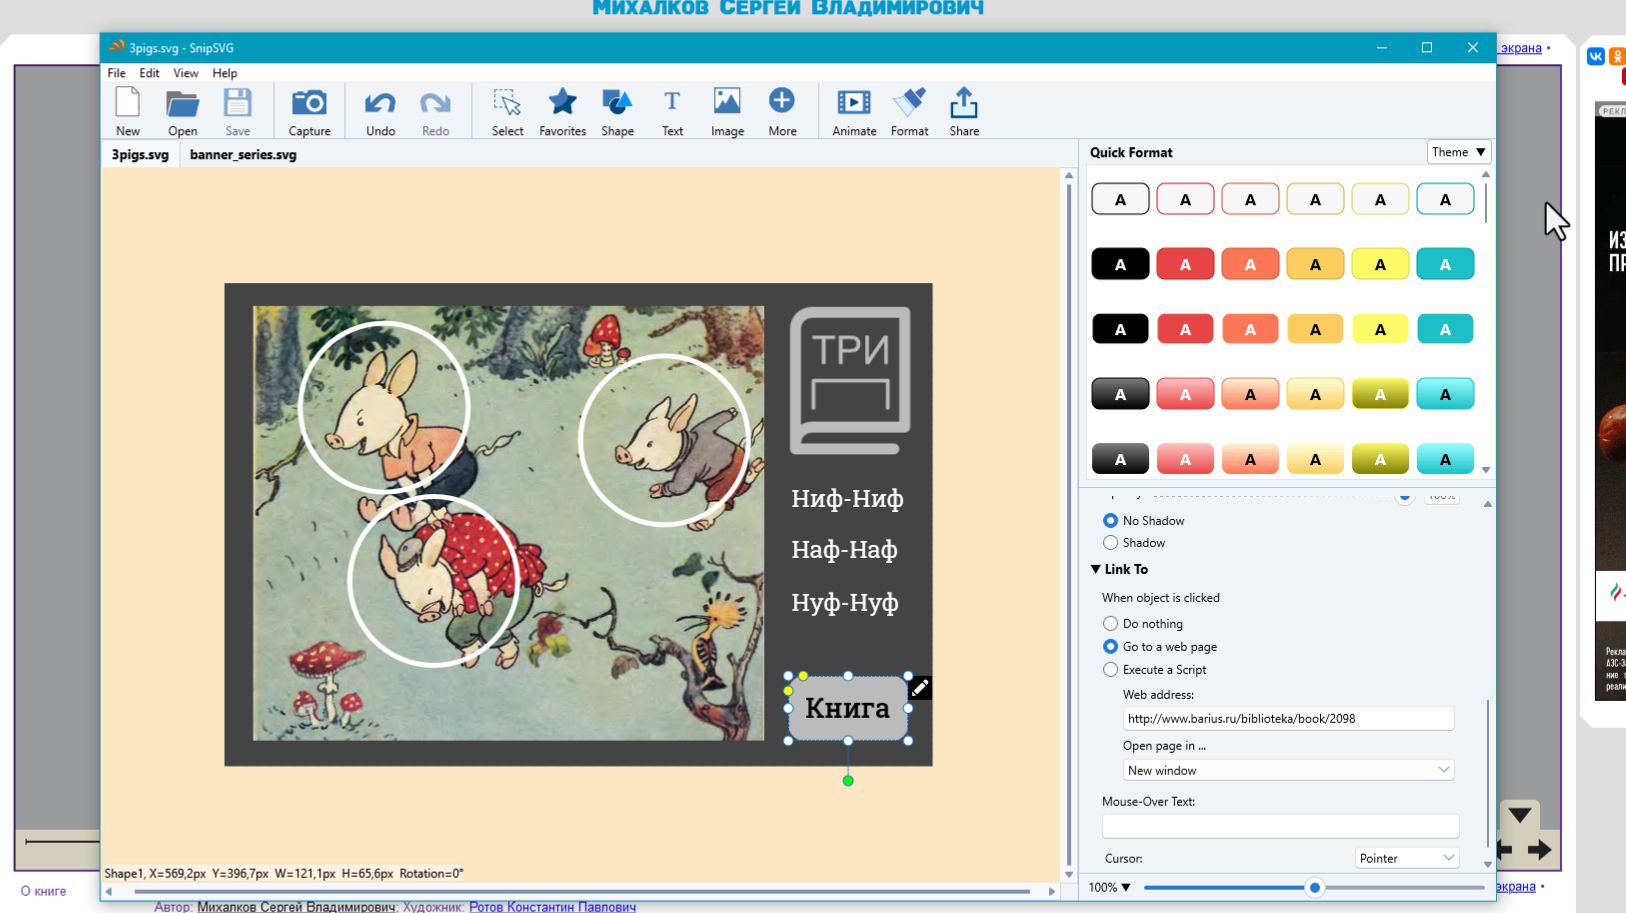Click the Книга button shape on canvas
Screen dimensions: 1626x913
tap(848, 708)
